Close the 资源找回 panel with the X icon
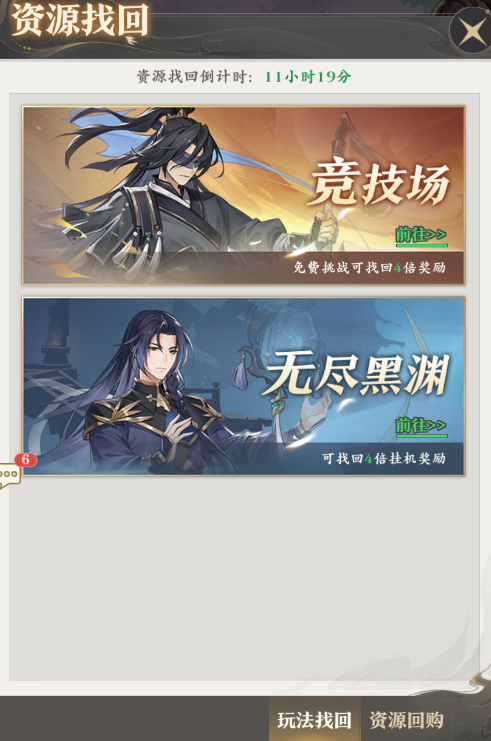The width and height of the screenshot is (491, 741). click(471, 30)
